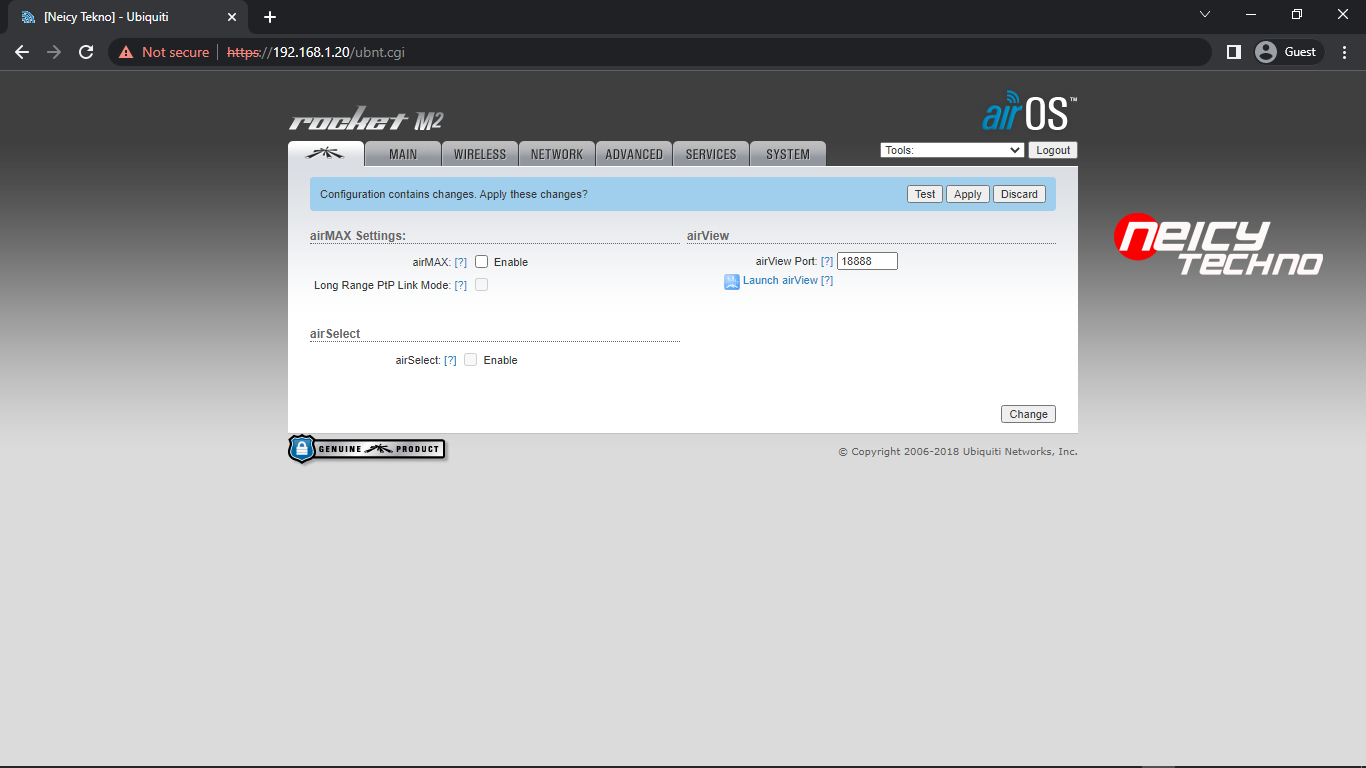Click the Launch airView link
Screen dimensions: 1366x768
point(780,280)
